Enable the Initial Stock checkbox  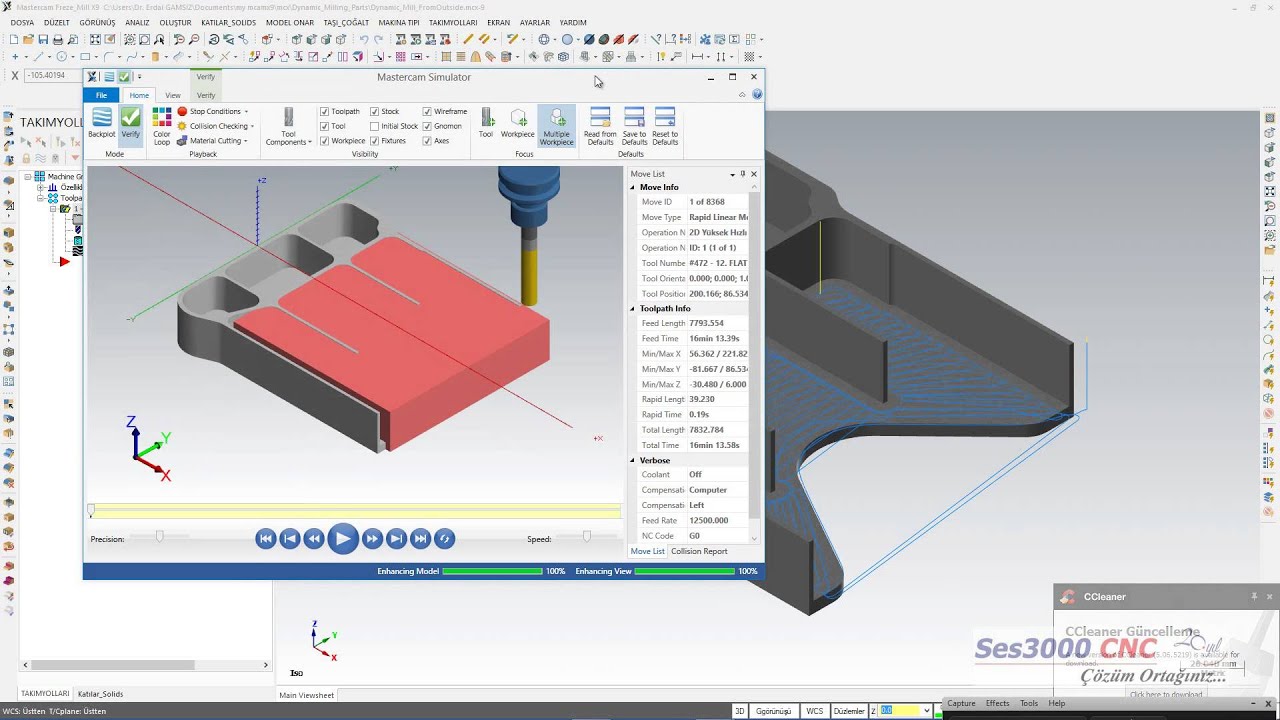coord(375,126)
